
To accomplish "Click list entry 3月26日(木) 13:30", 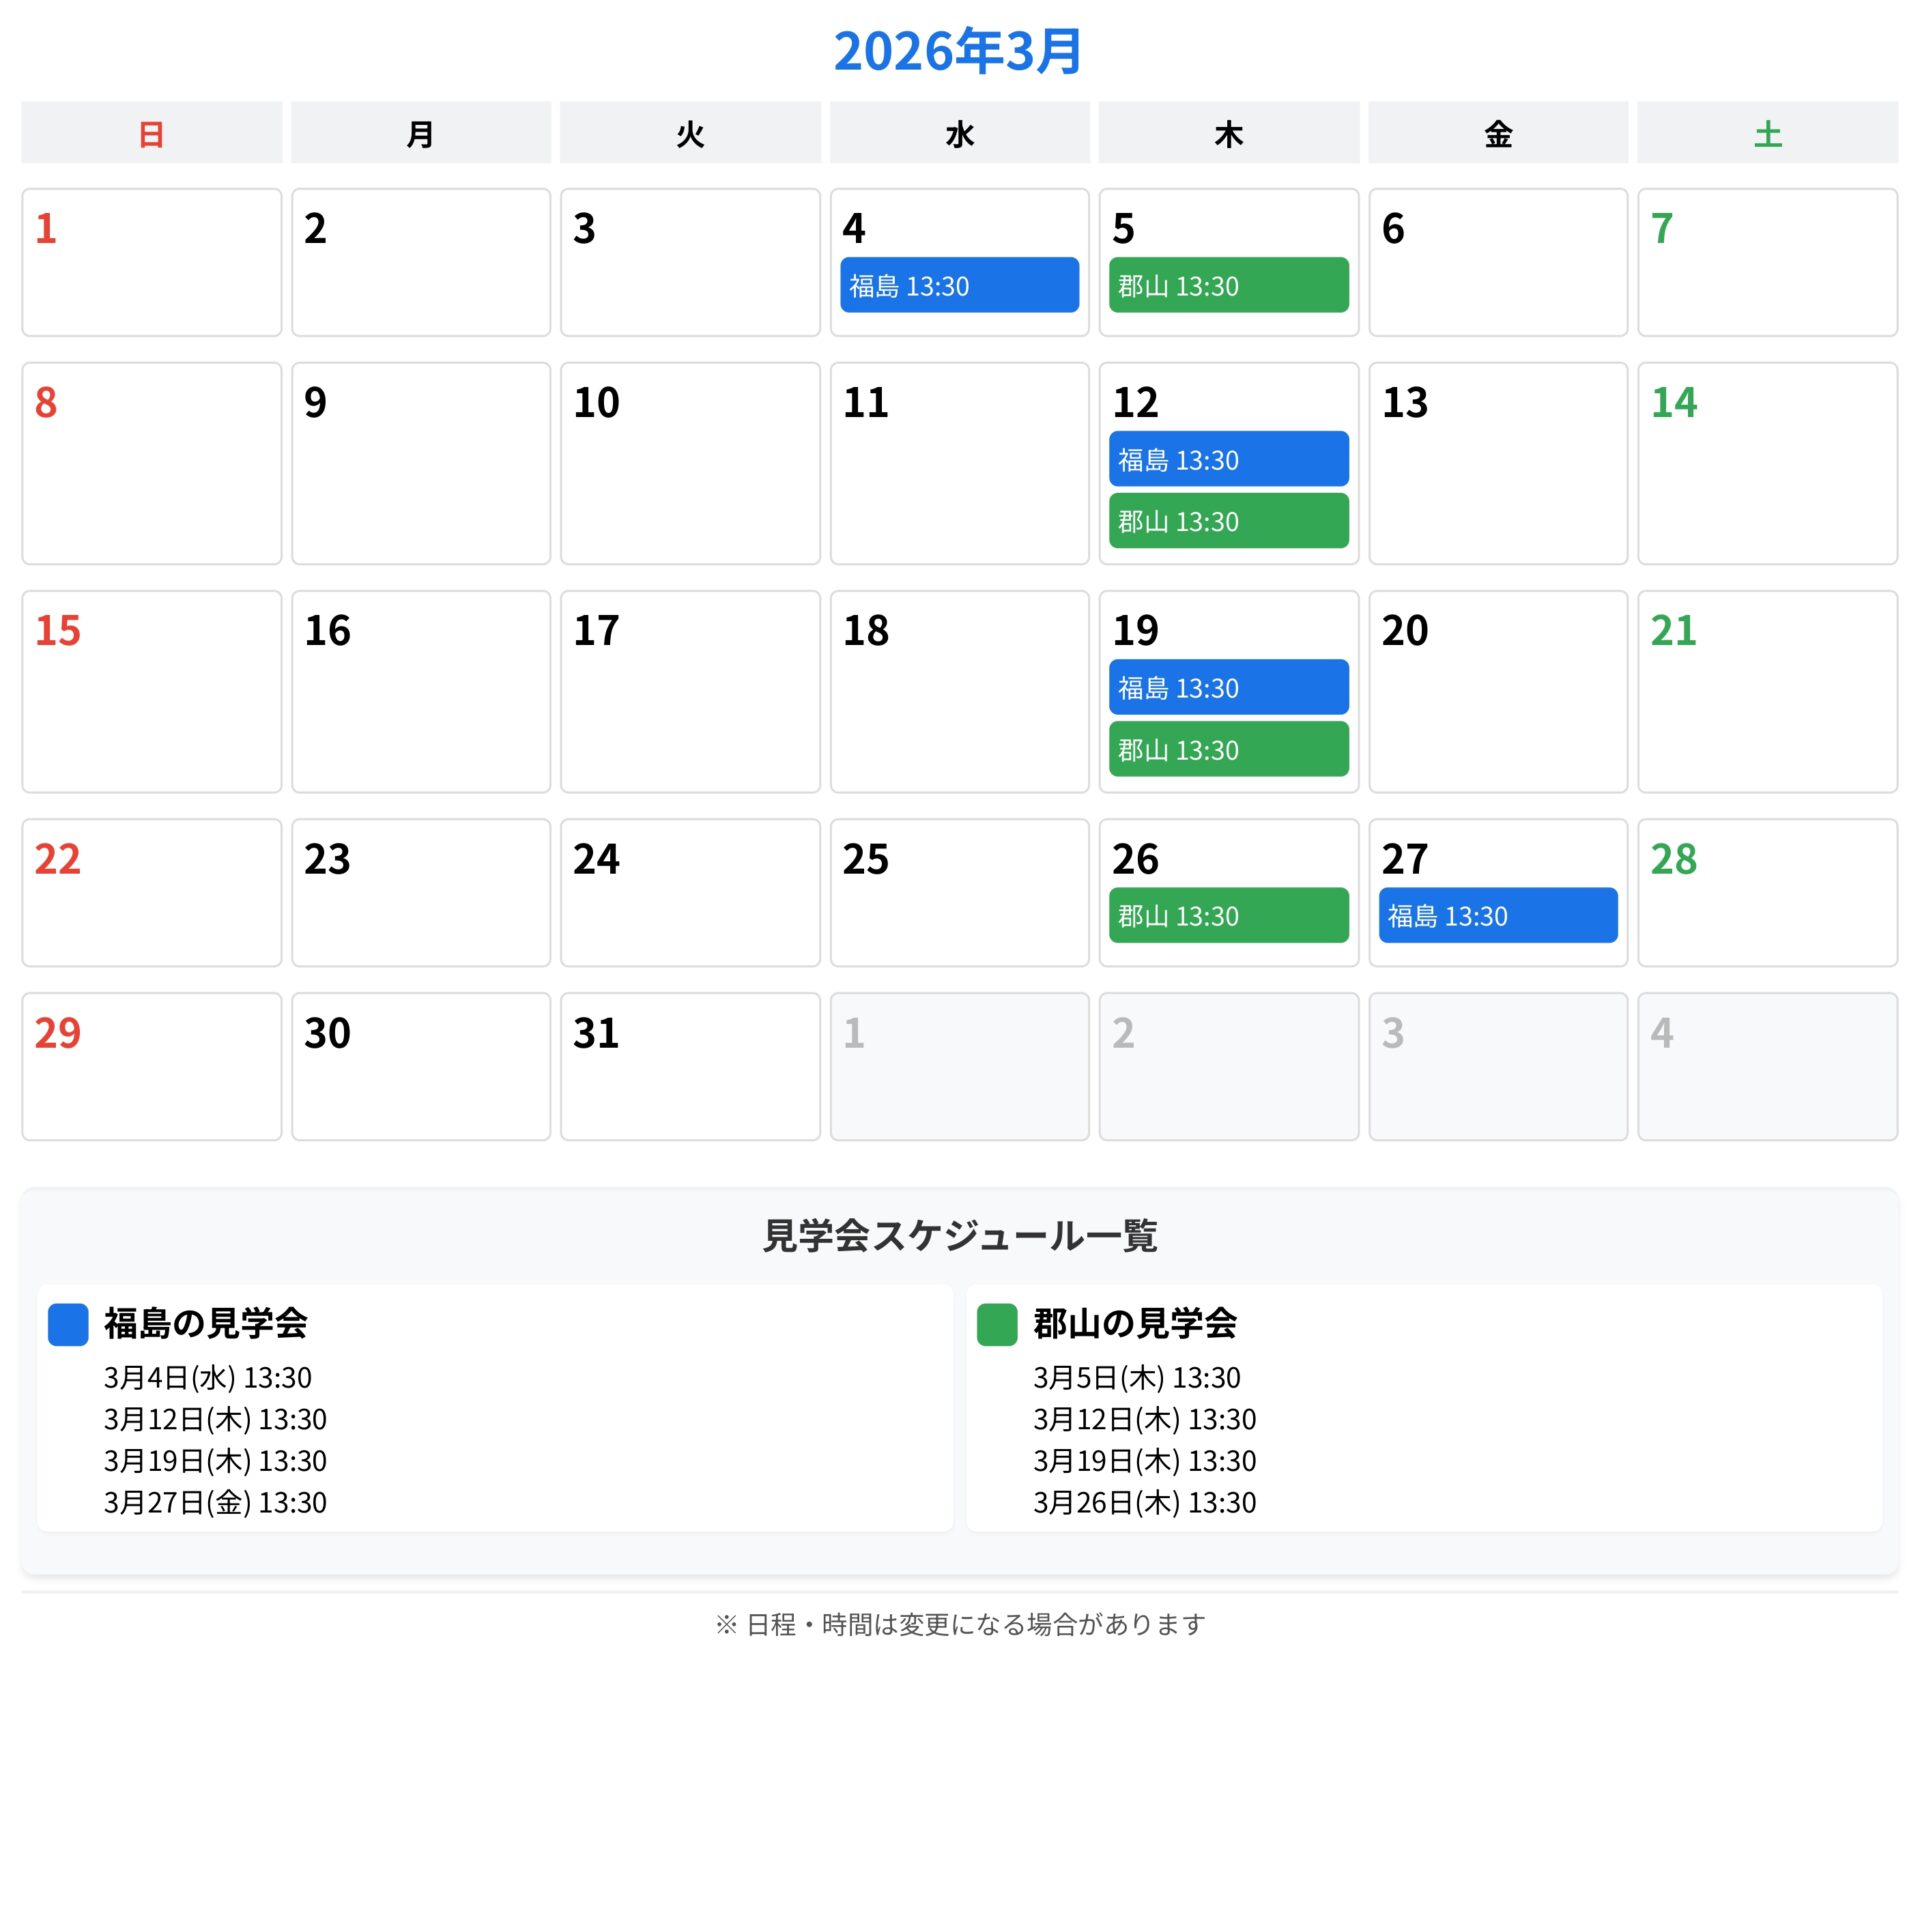I will point(1144,1502).
